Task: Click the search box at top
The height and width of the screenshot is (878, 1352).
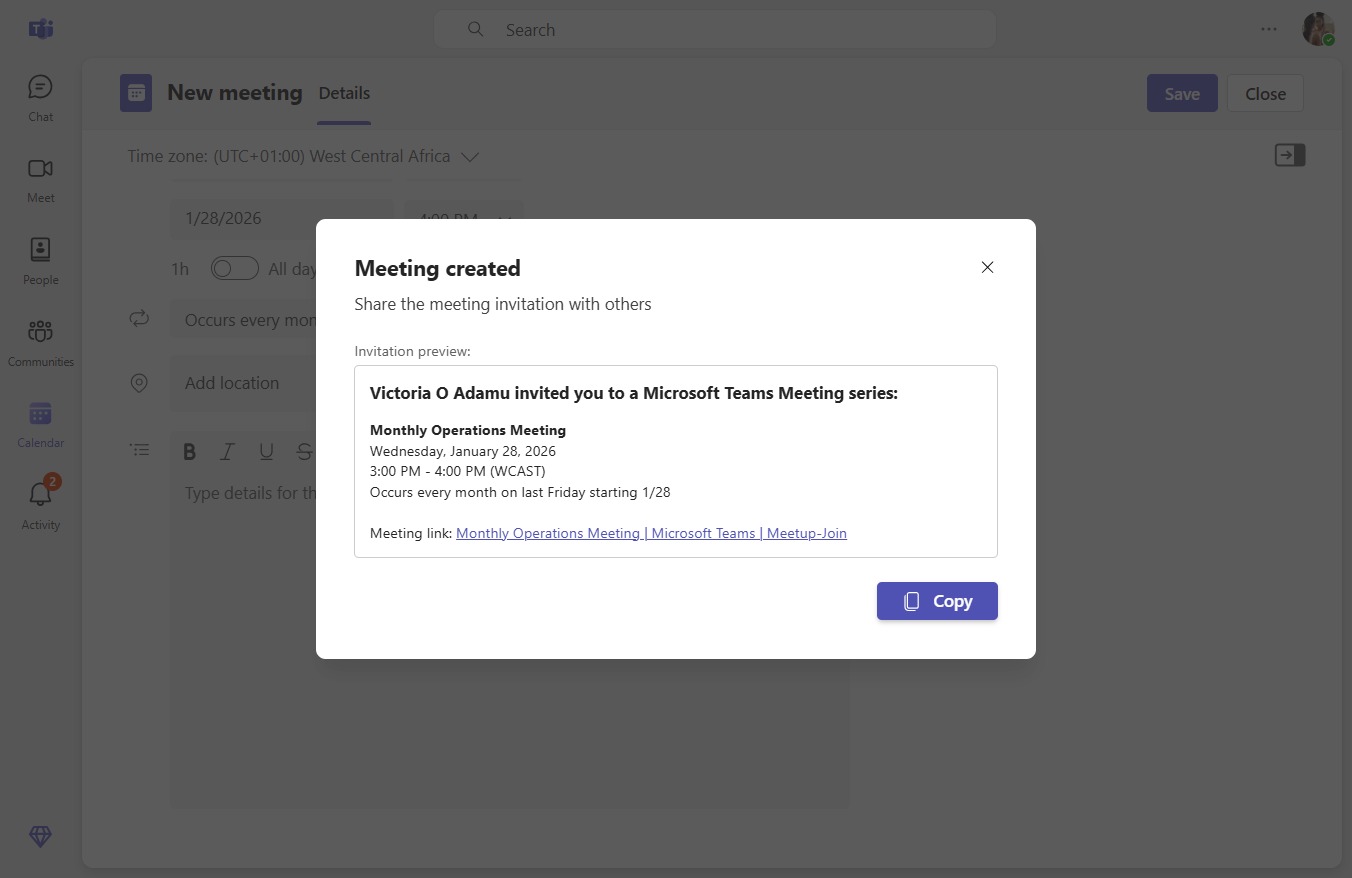Action: 714,30
